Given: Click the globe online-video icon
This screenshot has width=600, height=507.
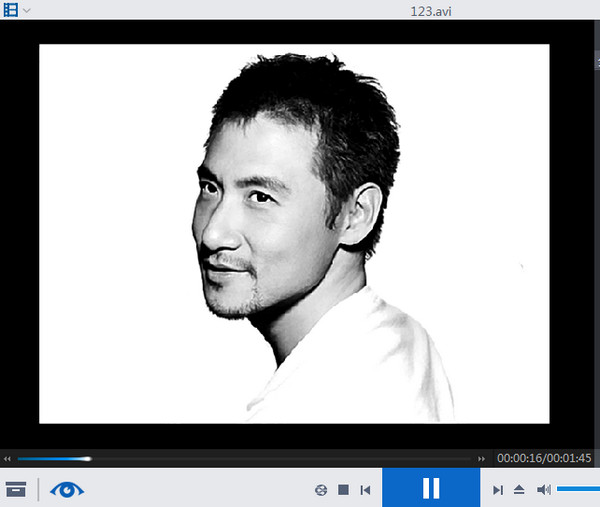Looking at the screenshot, I should [321, 490].
